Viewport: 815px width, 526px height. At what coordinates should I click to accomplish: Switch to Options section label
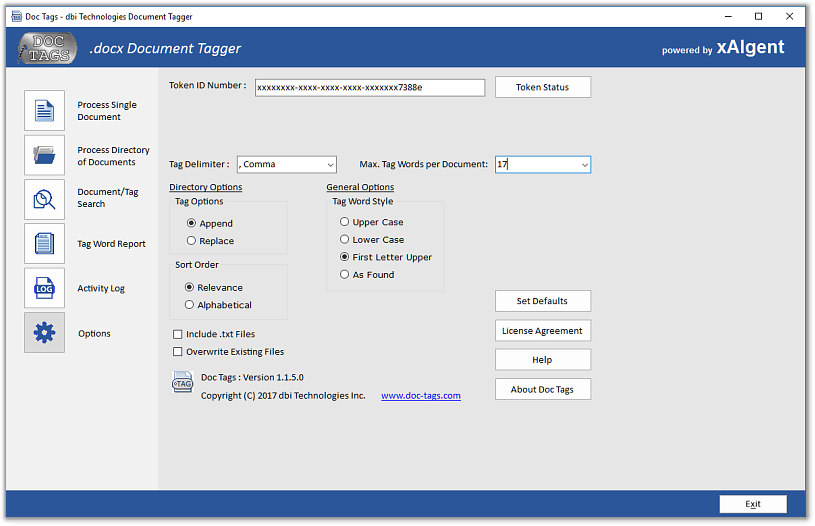[x=94, y=333]
